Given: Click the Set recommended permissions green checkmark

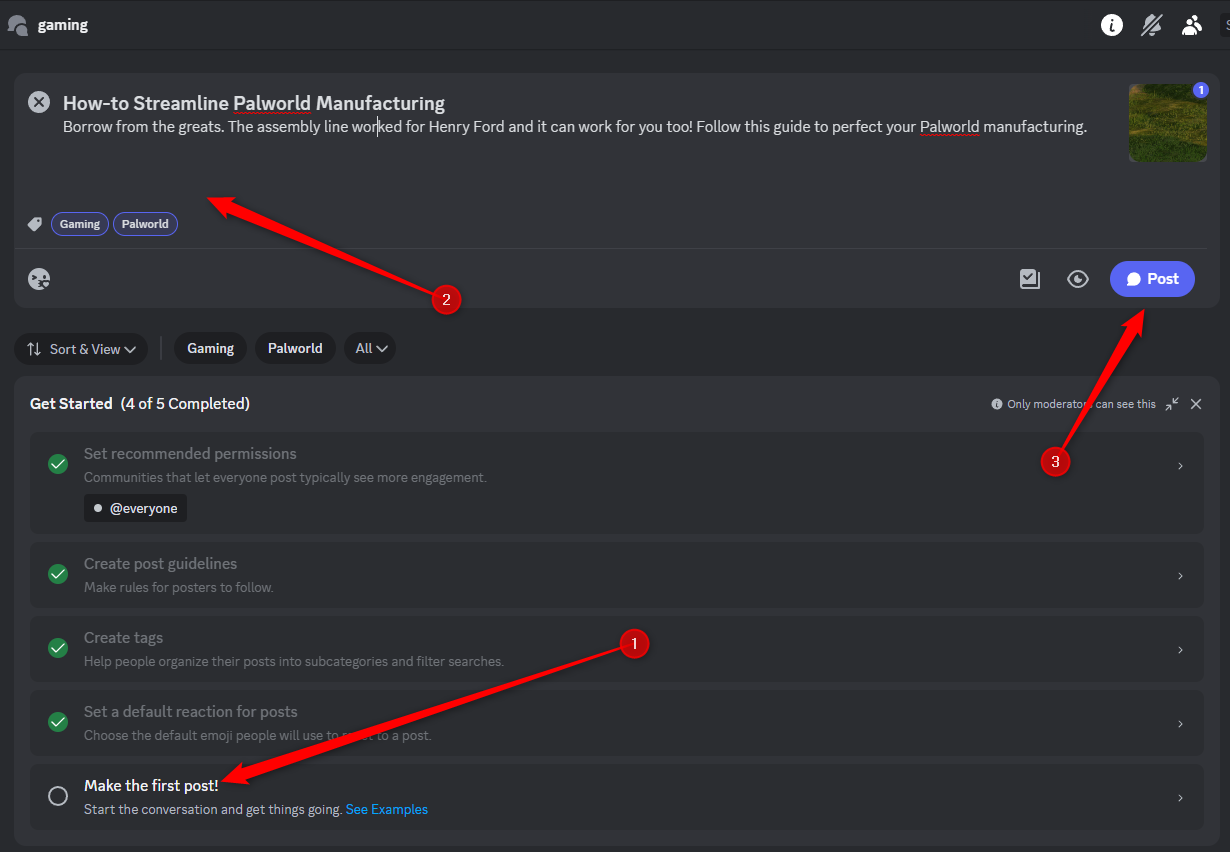Looking at the screenshot, I should pyautogui.click(x=57, y=464).
